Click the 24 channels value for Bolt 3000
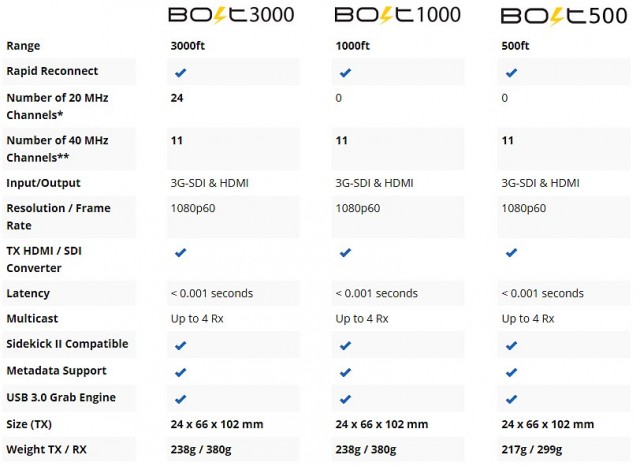 click(177, 98)
